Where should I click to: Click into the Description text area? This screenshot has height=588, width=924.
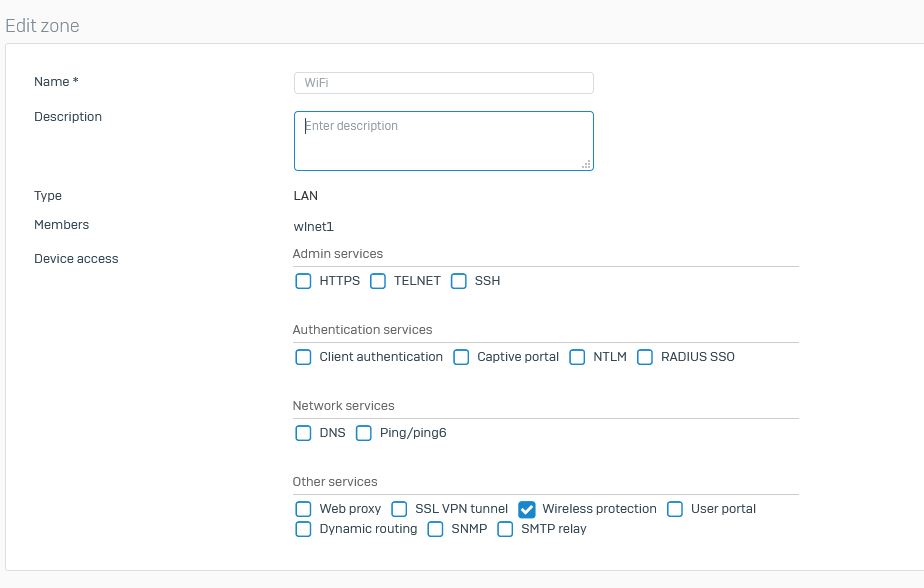coord(444,141)
